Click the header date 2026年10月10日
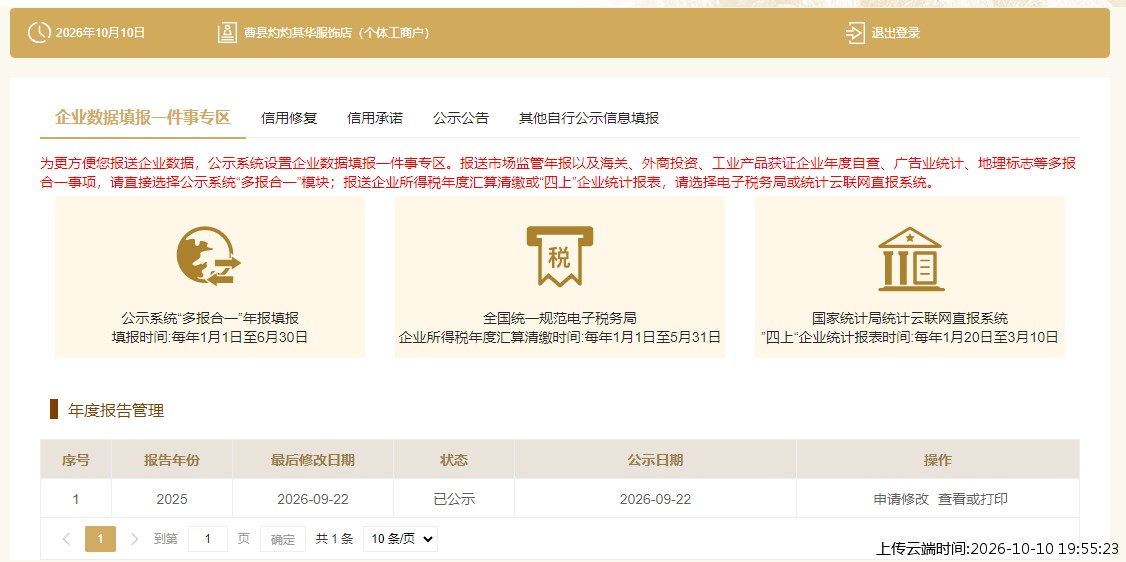1126x562 pixels. tap(101, 33)
